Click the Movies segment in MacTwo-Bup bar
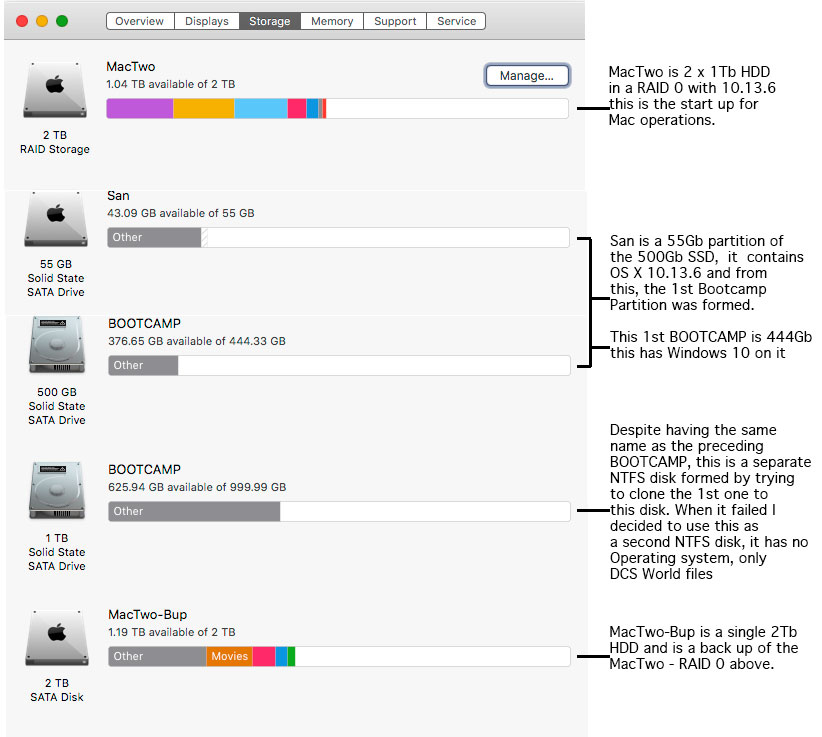 coord(230,656)
